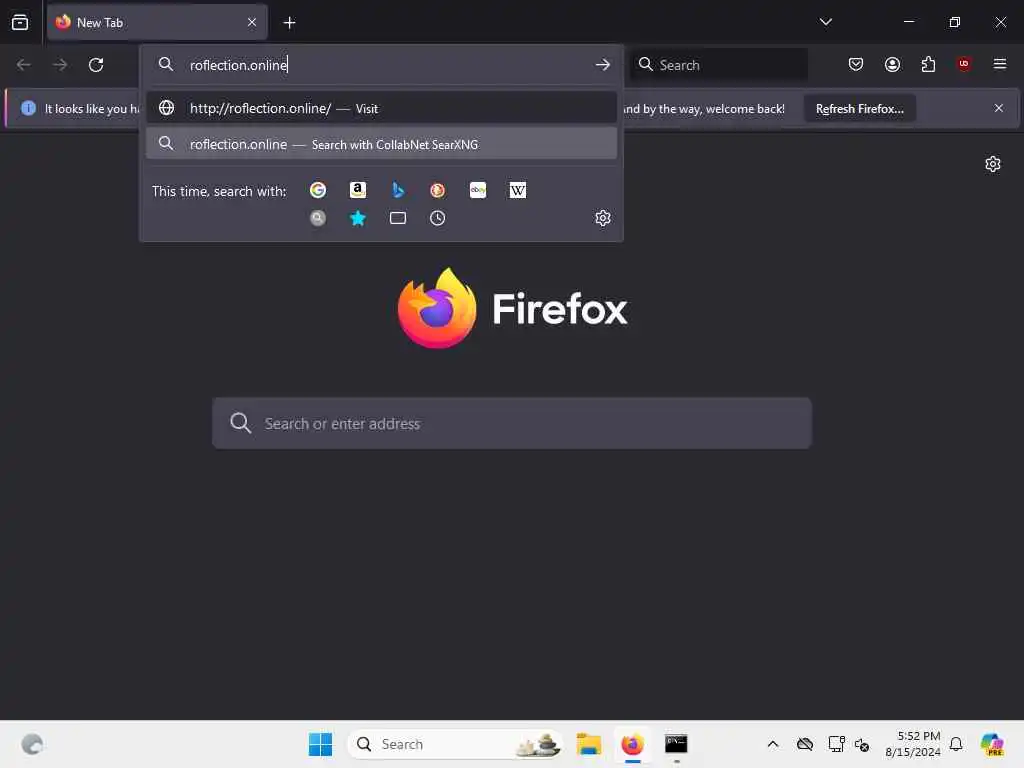Open search settings gear in the dropdown

pyautogui.click(x=602, y=218)
